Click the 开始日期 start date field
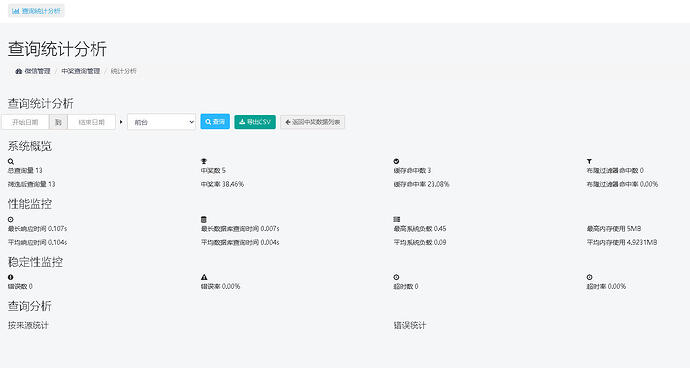 (x=25, y=122)
